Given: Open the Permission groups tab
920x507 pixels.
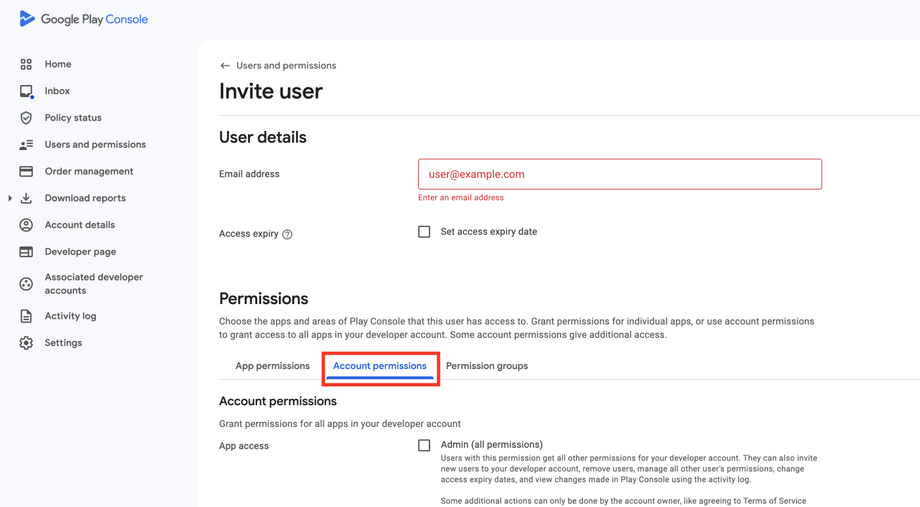Looking at the screenshot, I should pos(487,366).
